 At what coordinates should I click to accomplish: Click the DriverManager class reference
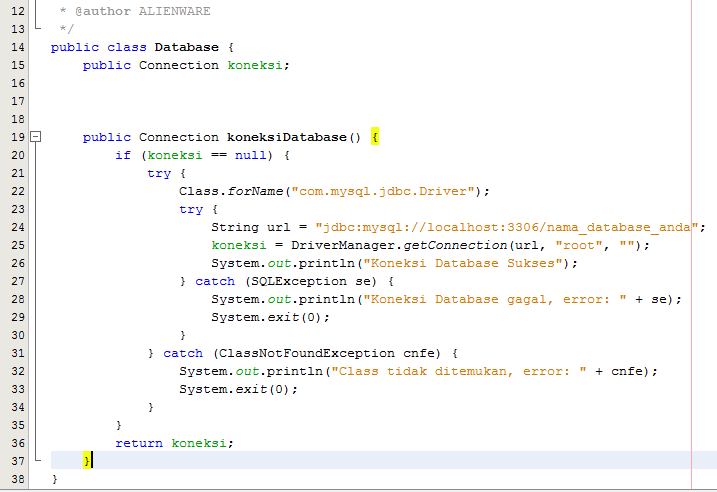(342, 245)
